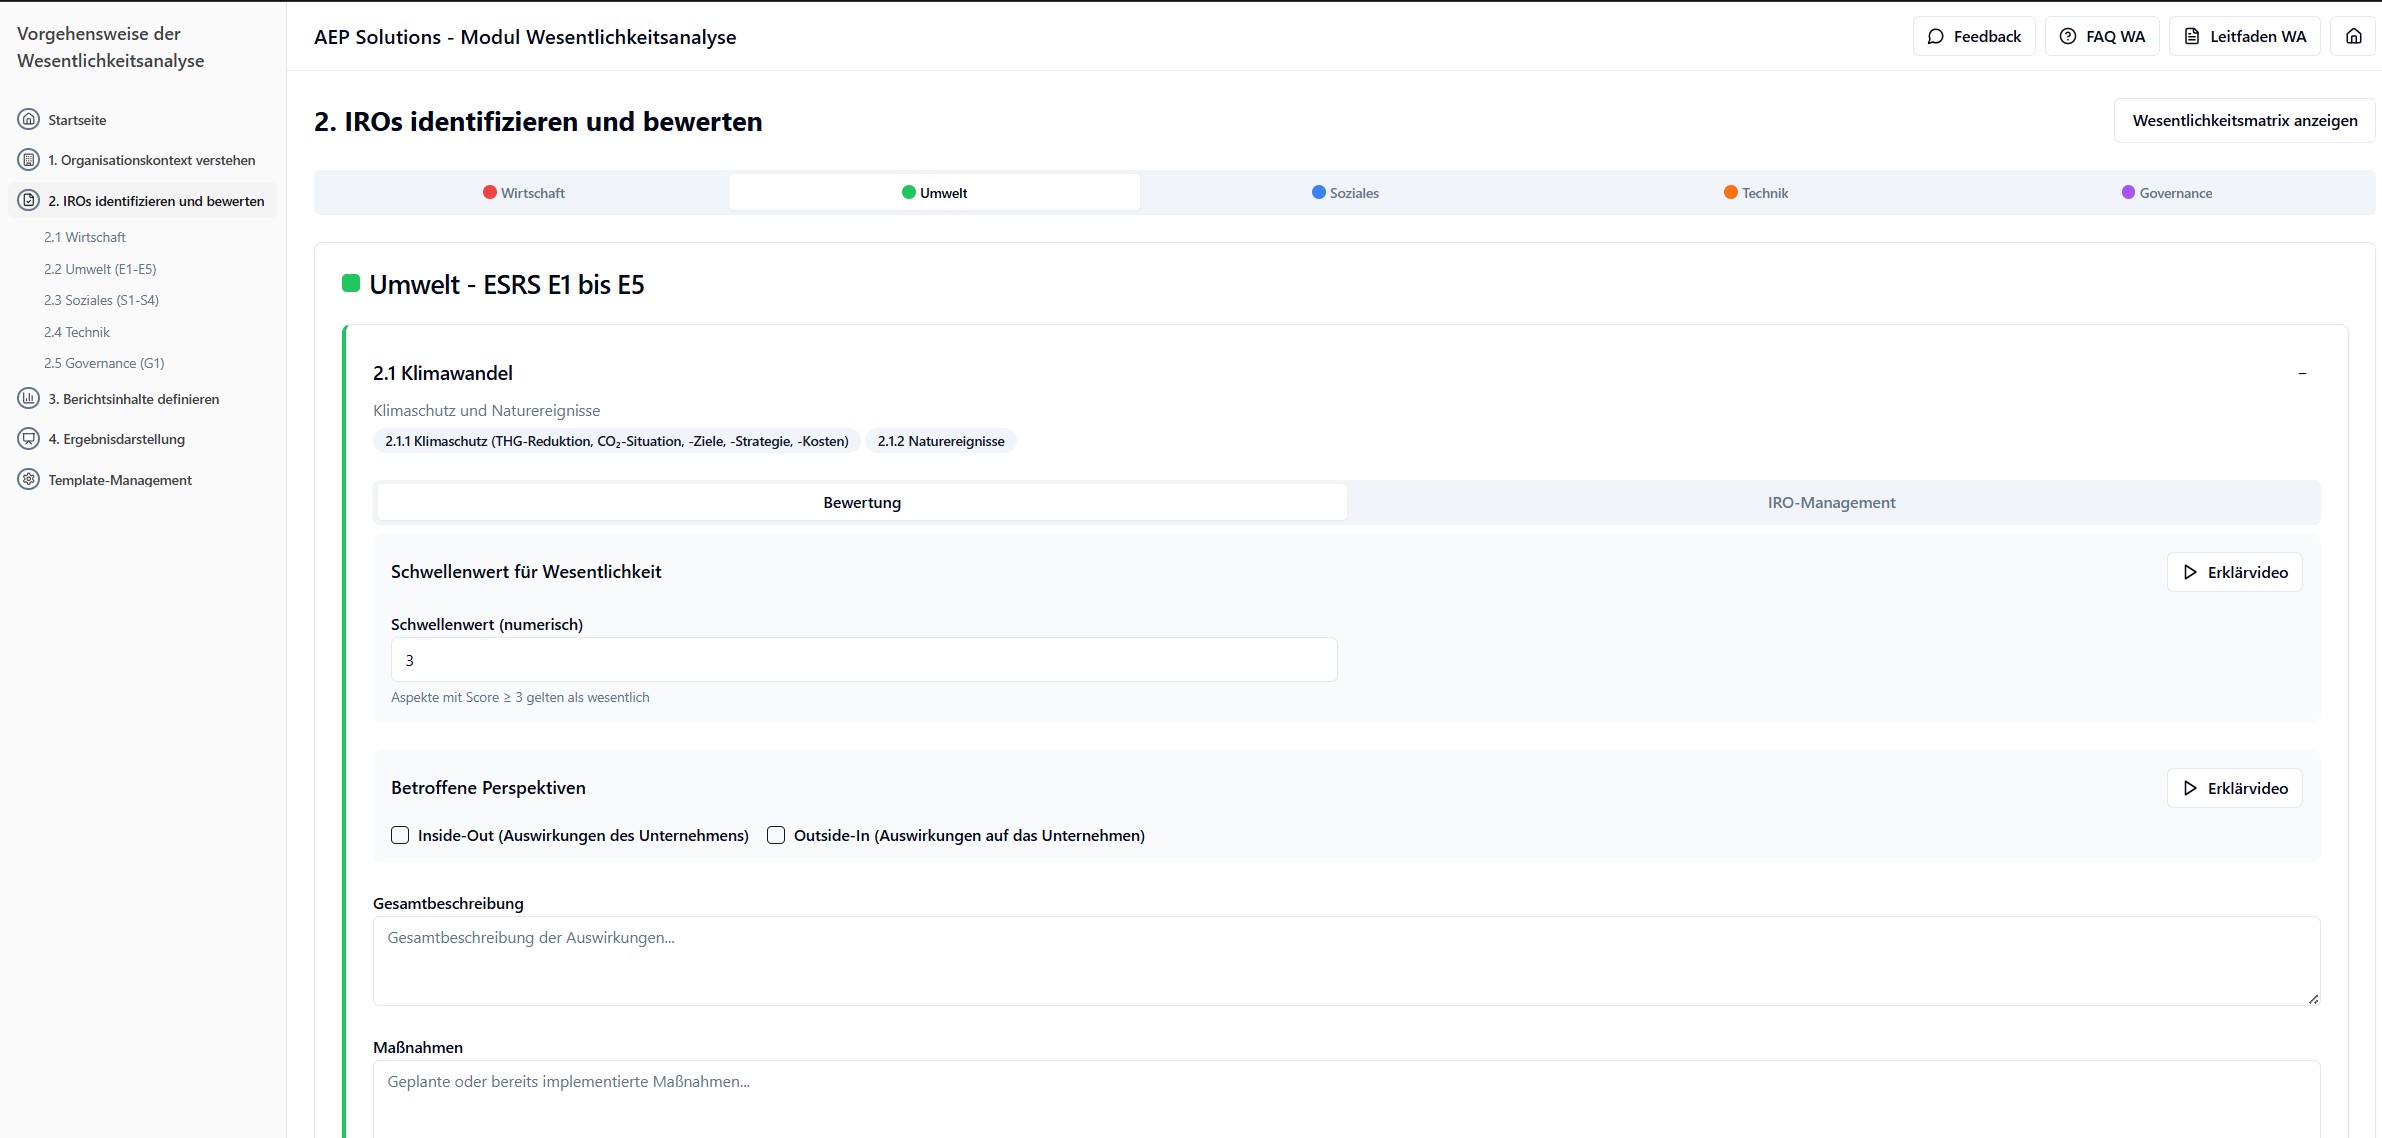Collapse the 2.1 Klimawandel section
The image size is (2382, 1138).
[2302, 373]
